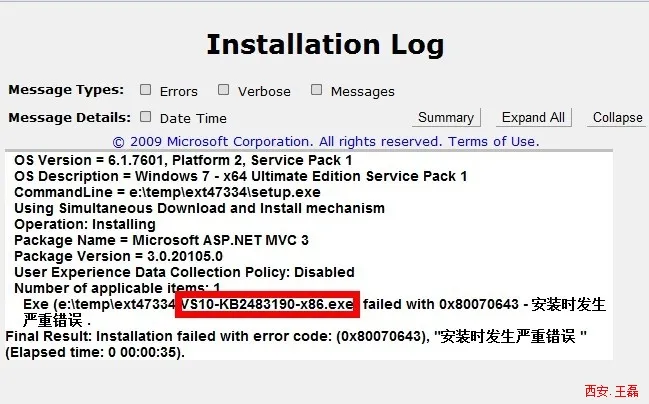Enable the Date Time details checkbox

[146, 116]
